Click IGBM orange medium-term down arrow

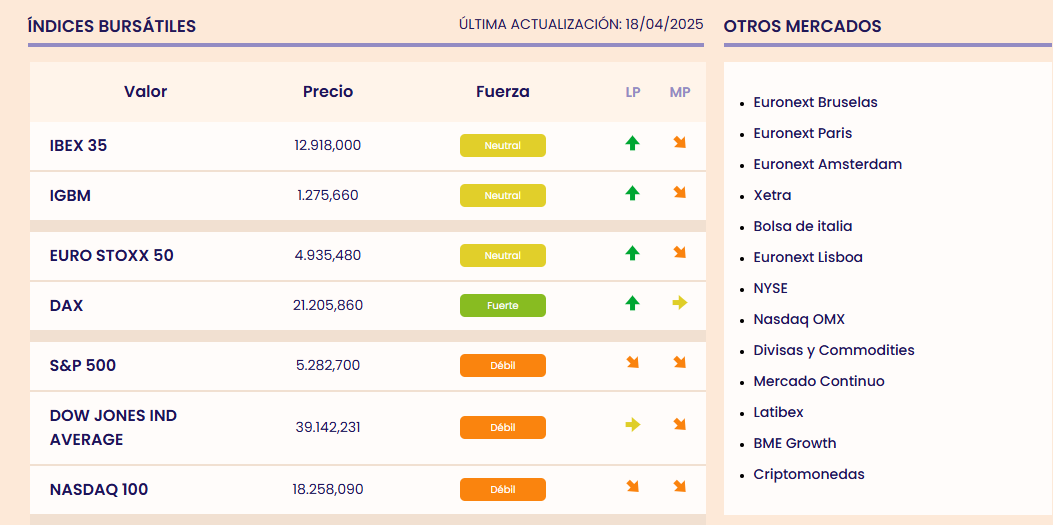coord(680,193)
